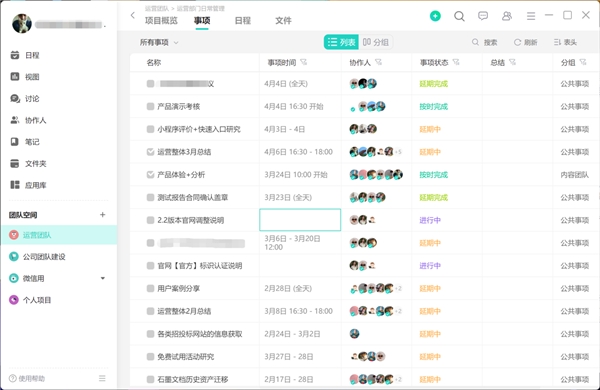Open the chat message icon
This screenshot has width=600, height=390.
click(483, 16)
